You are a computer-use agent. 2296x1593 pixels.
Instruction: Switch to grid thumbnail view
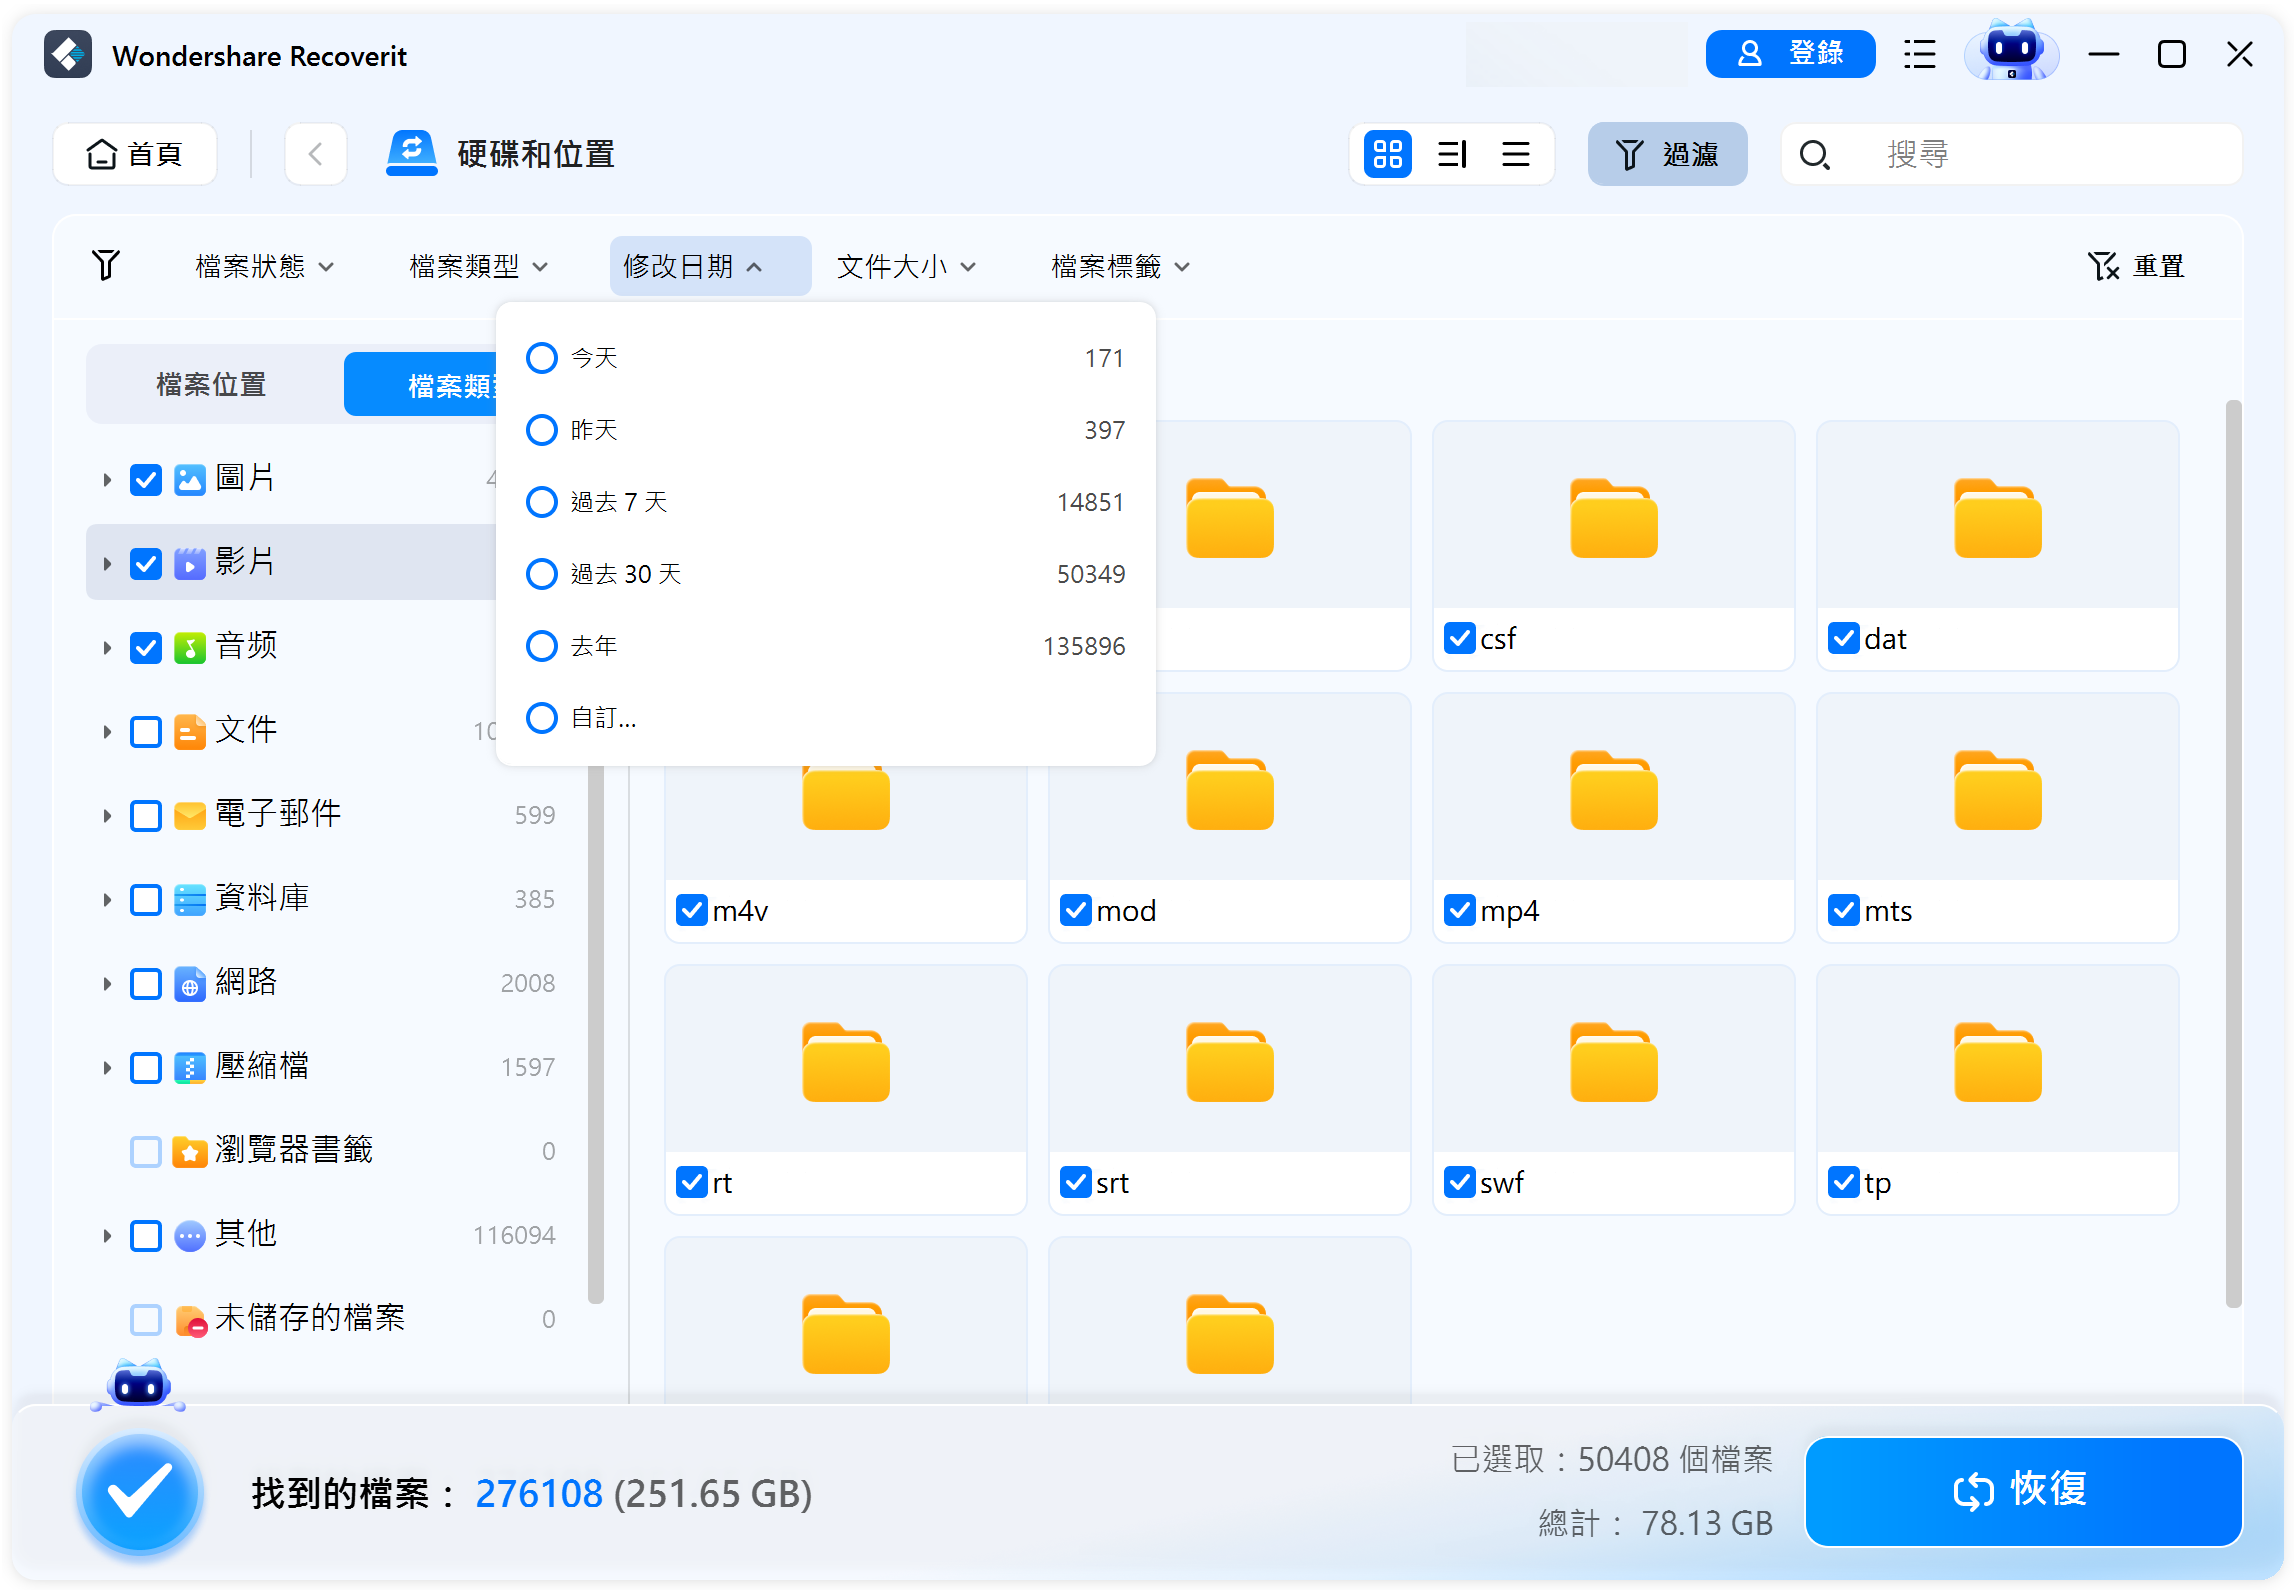1387,154
